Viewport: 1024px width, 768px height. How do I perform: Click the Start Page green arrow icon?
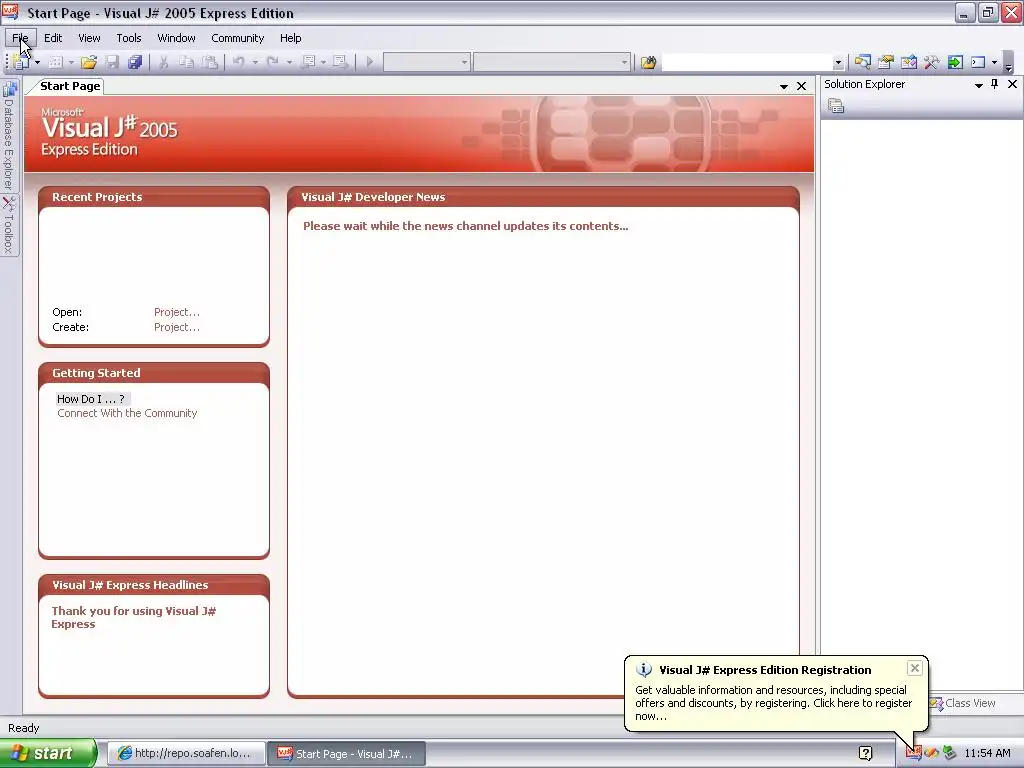click(955, 62)
